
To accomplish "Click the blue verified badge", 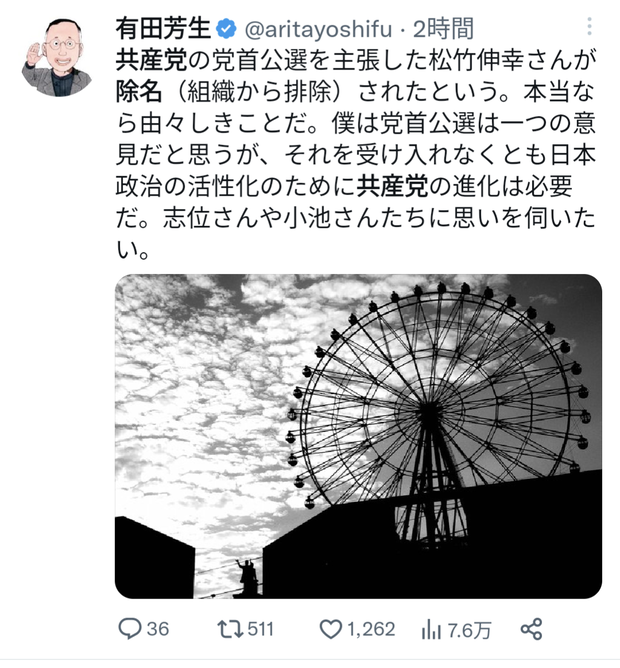I will pos(226,29).
